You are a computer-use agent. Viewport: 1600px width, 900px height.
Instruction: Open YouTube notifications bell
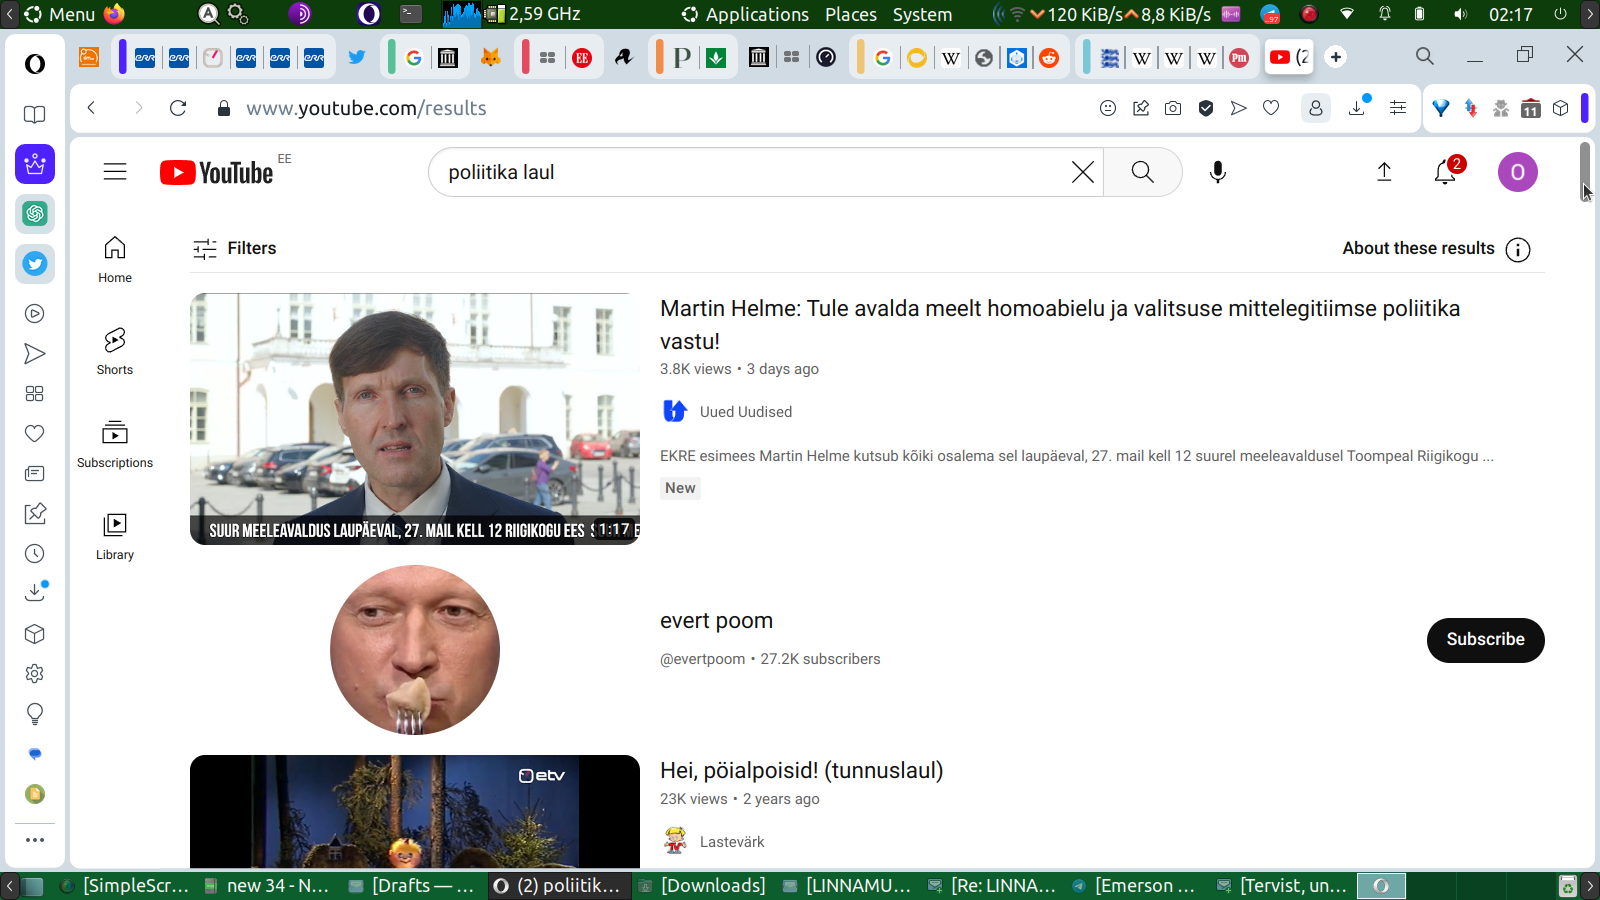1445,172
